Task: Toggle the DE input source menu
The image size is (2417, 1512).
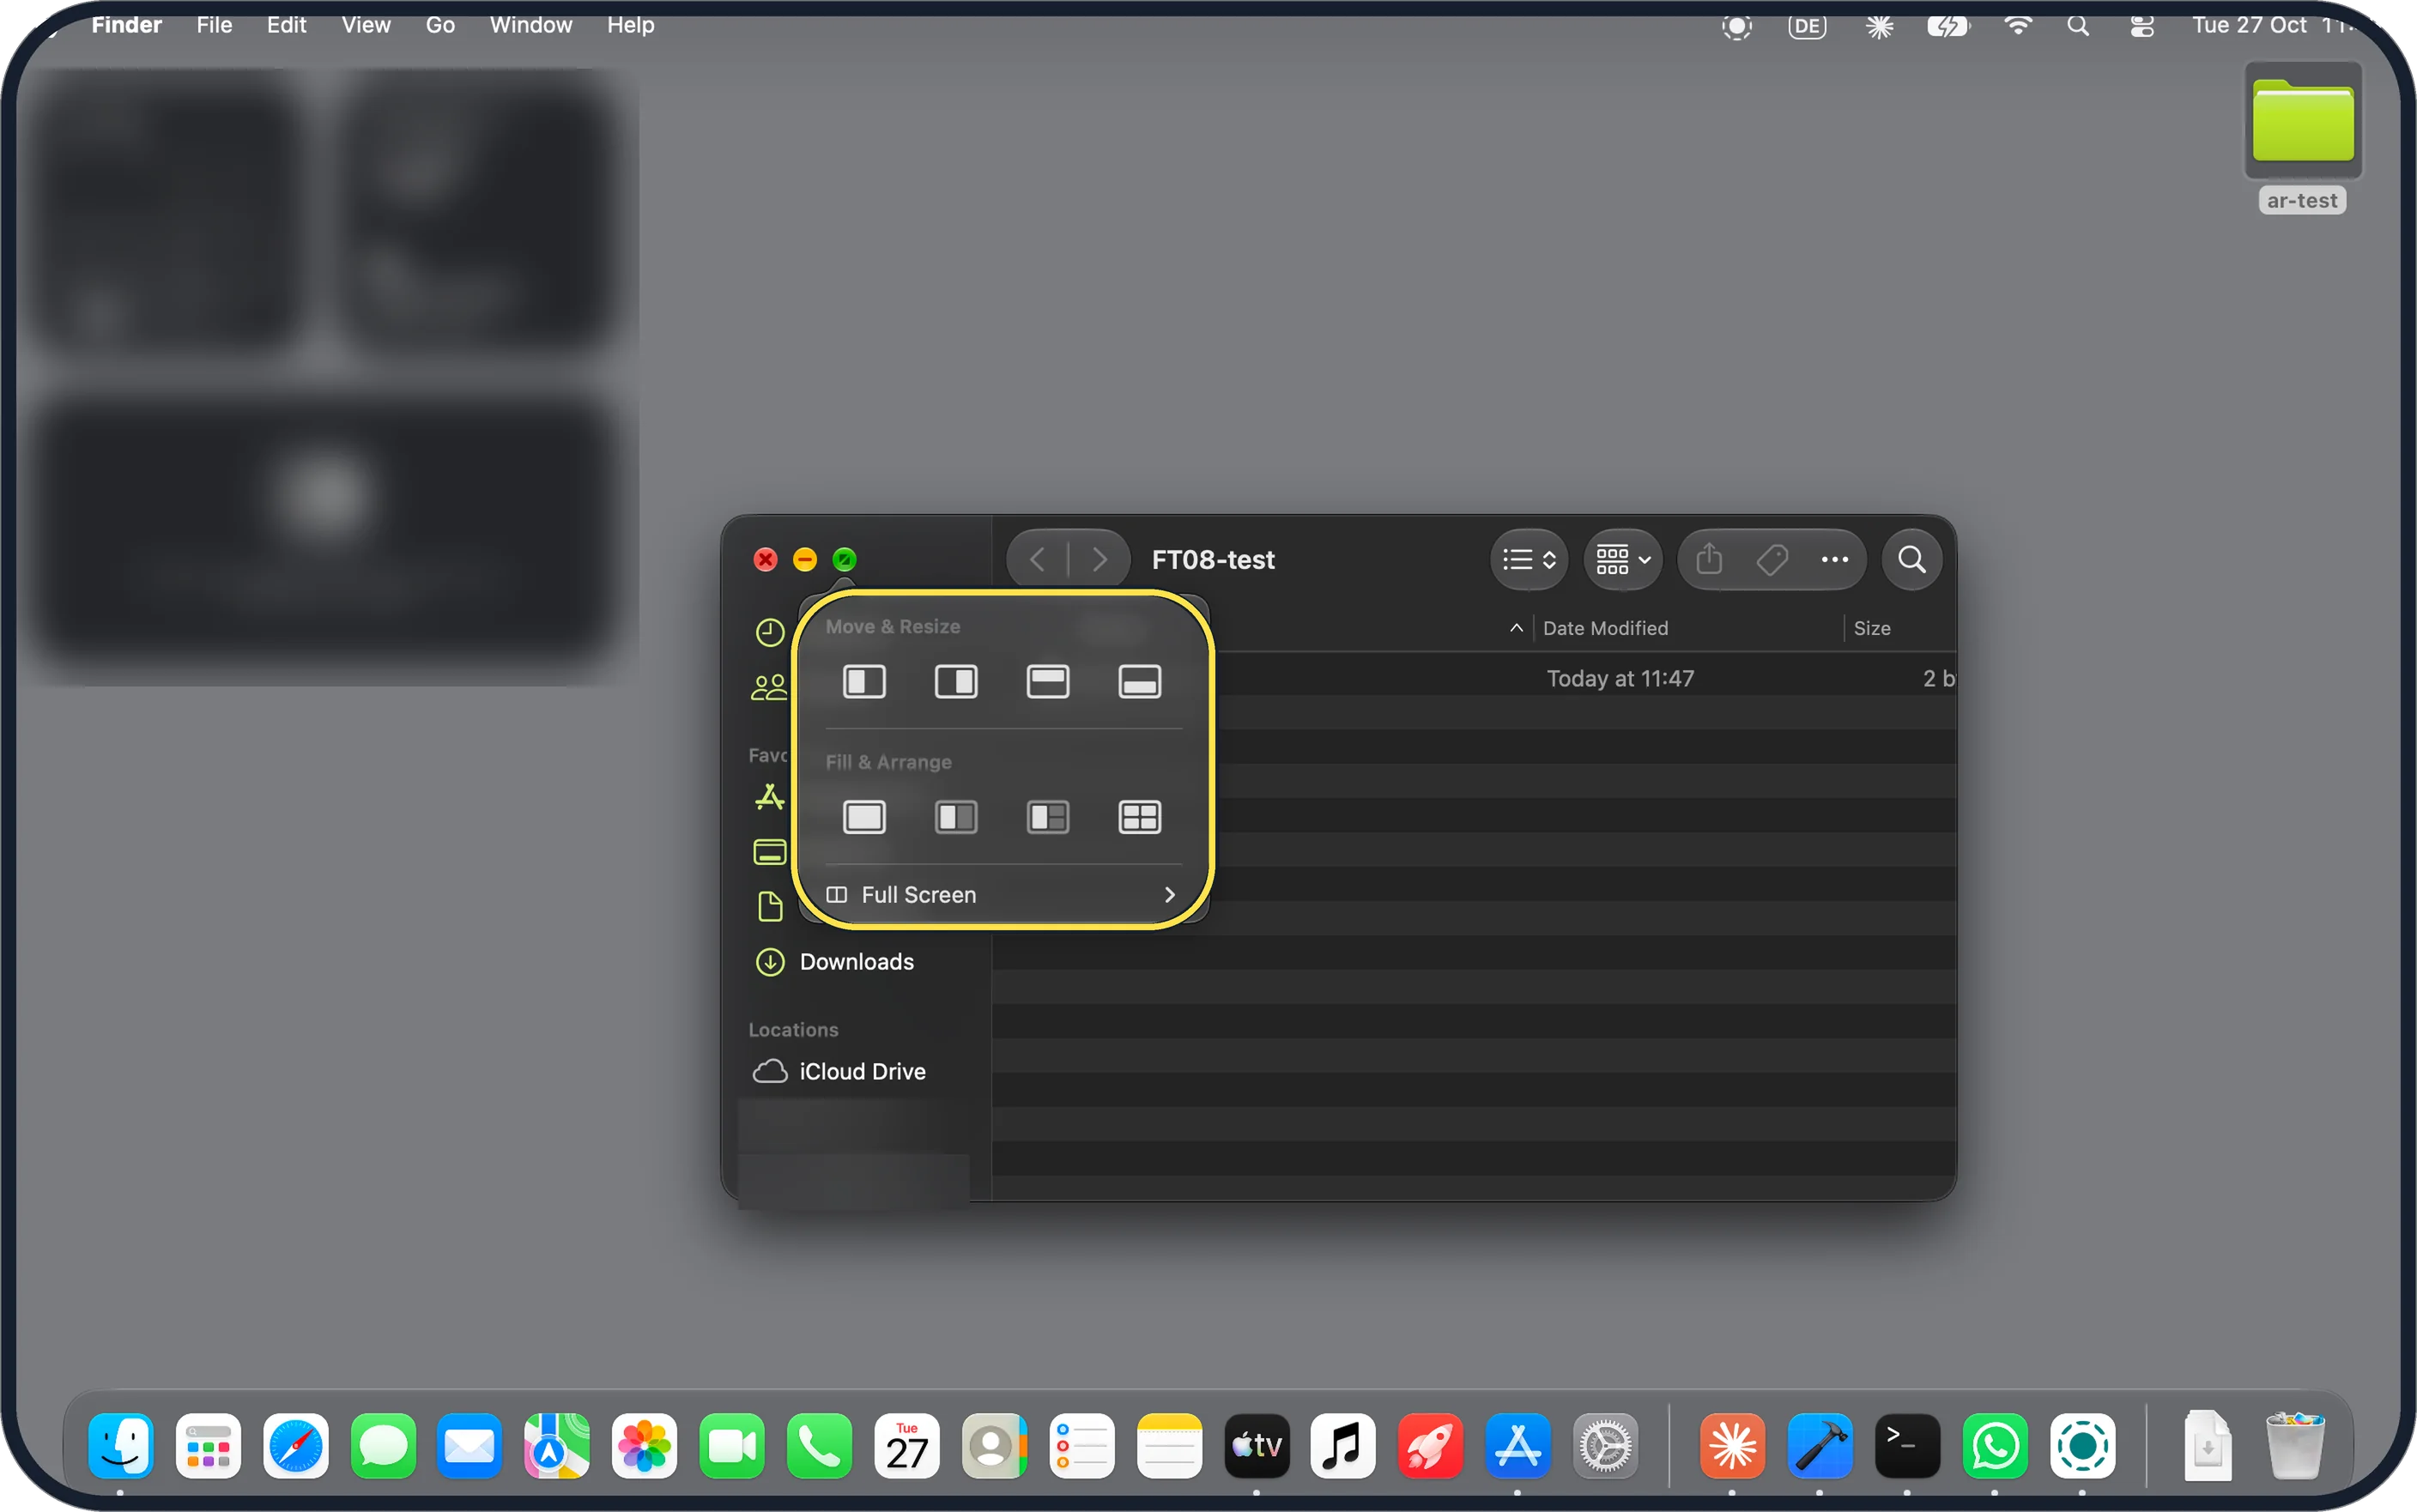Action: point(1807,26)
